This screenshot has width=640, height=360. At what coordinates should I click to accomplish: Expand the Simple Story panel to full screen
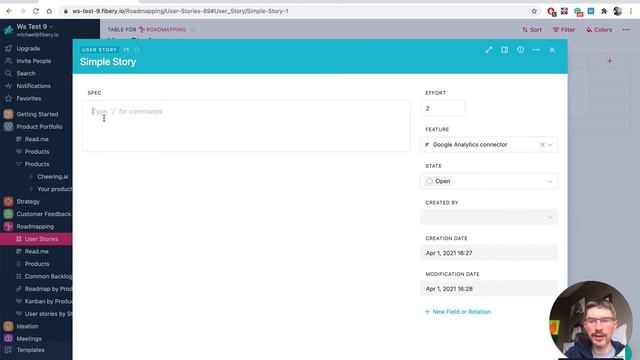489,50
